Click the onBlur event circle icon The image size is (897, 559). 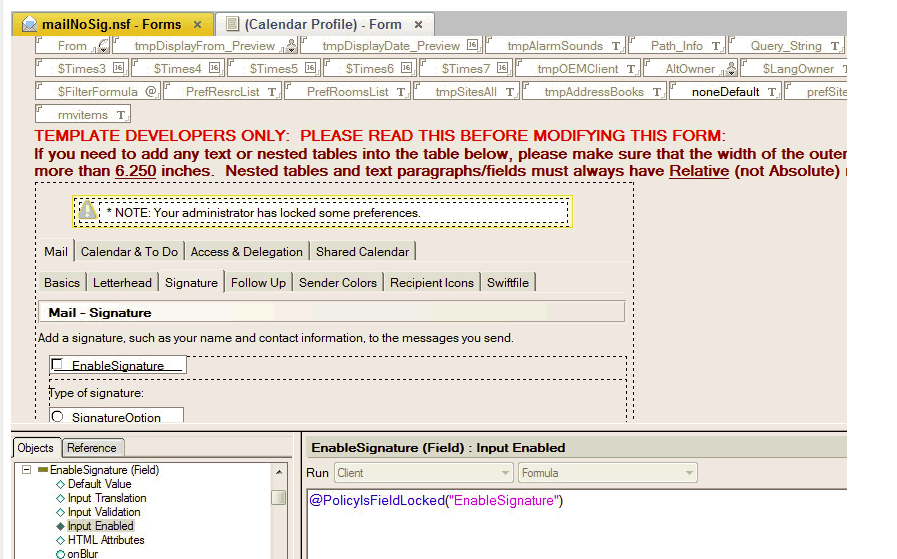(x=60, y=554)
